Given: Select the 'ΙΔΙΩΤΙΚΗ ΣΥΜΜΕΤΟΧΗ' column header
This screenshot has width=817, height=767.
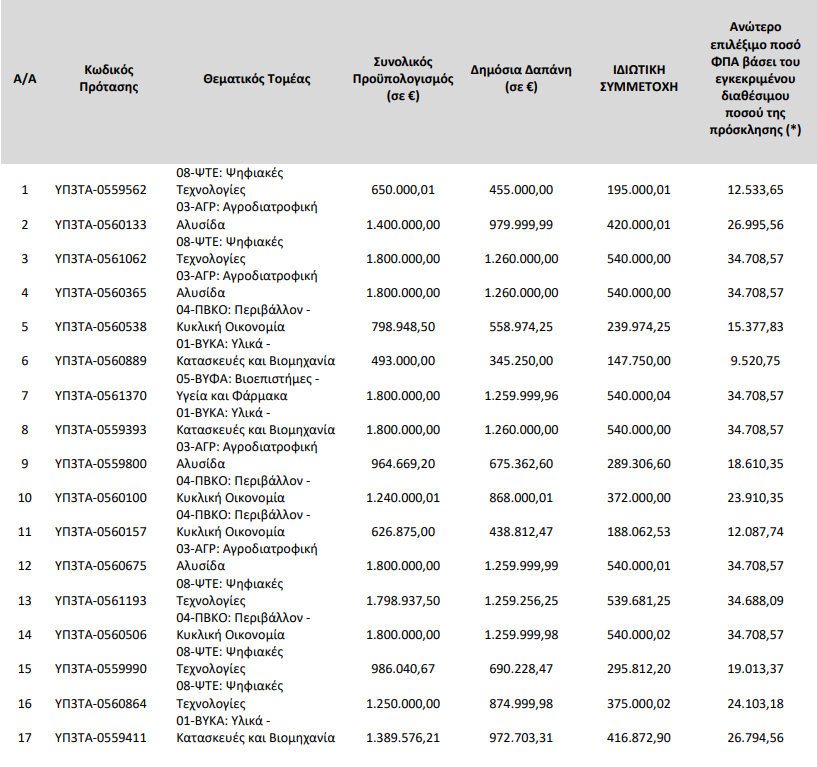Looking at the screenshot, I should click(x=638, y=78).
